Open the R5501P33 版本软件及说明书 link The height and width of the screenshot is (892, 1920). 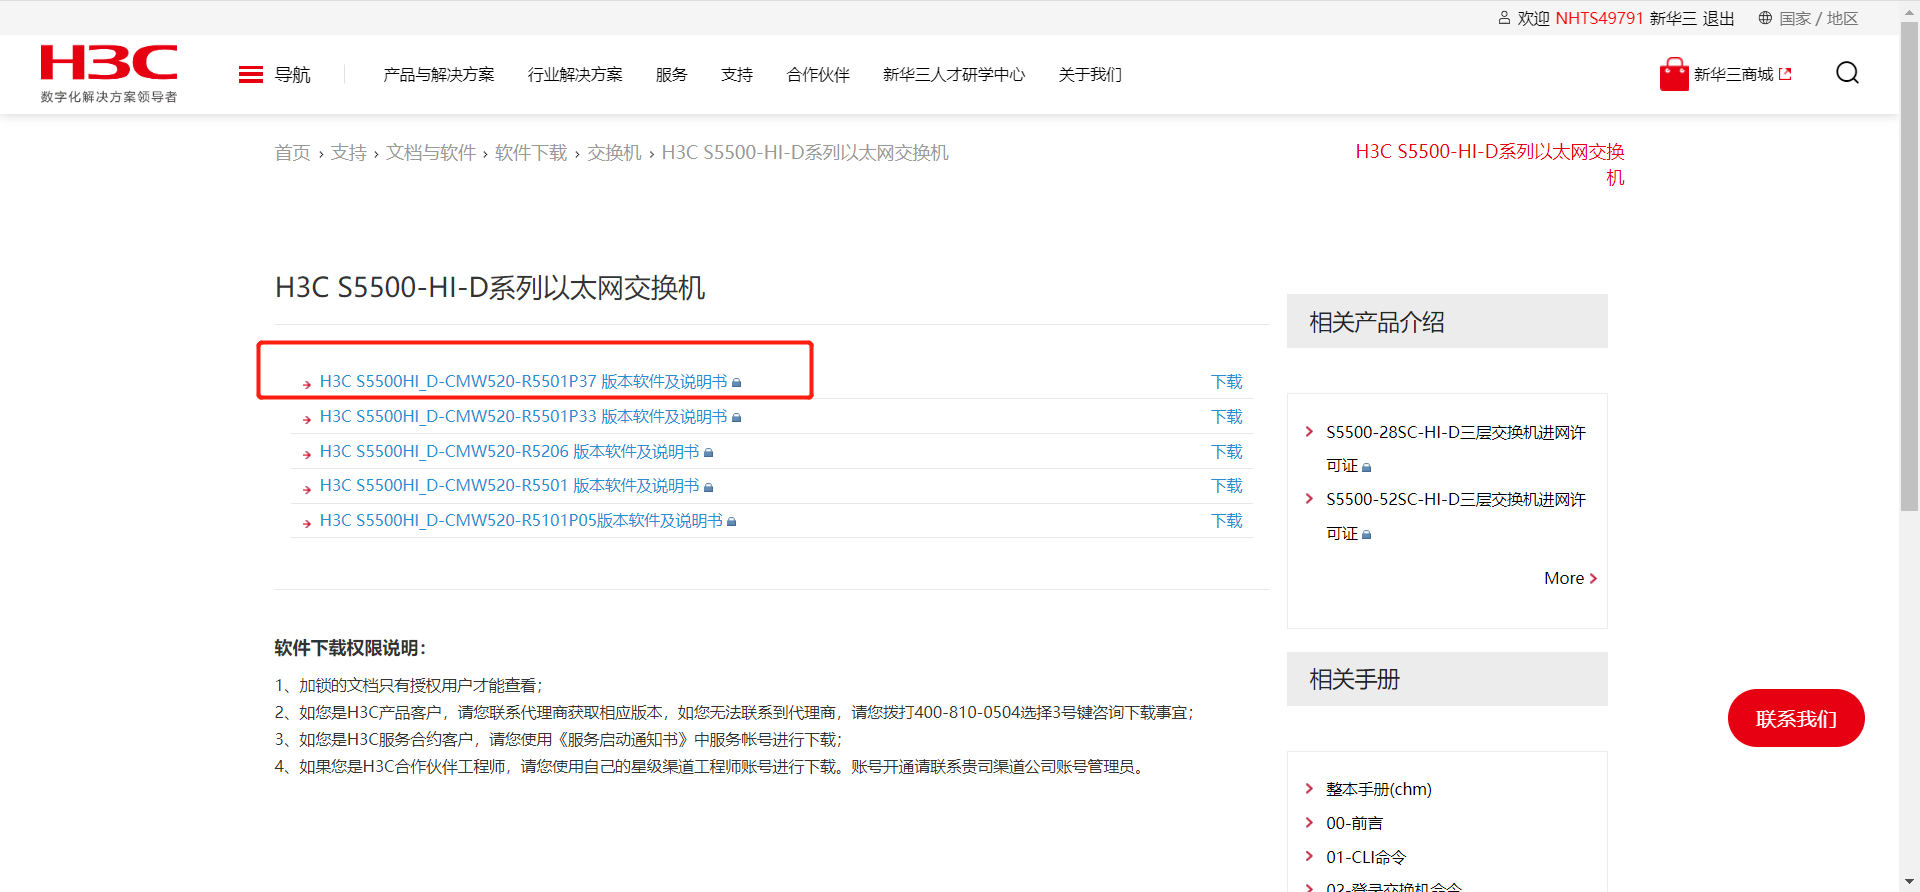point(524,417)
